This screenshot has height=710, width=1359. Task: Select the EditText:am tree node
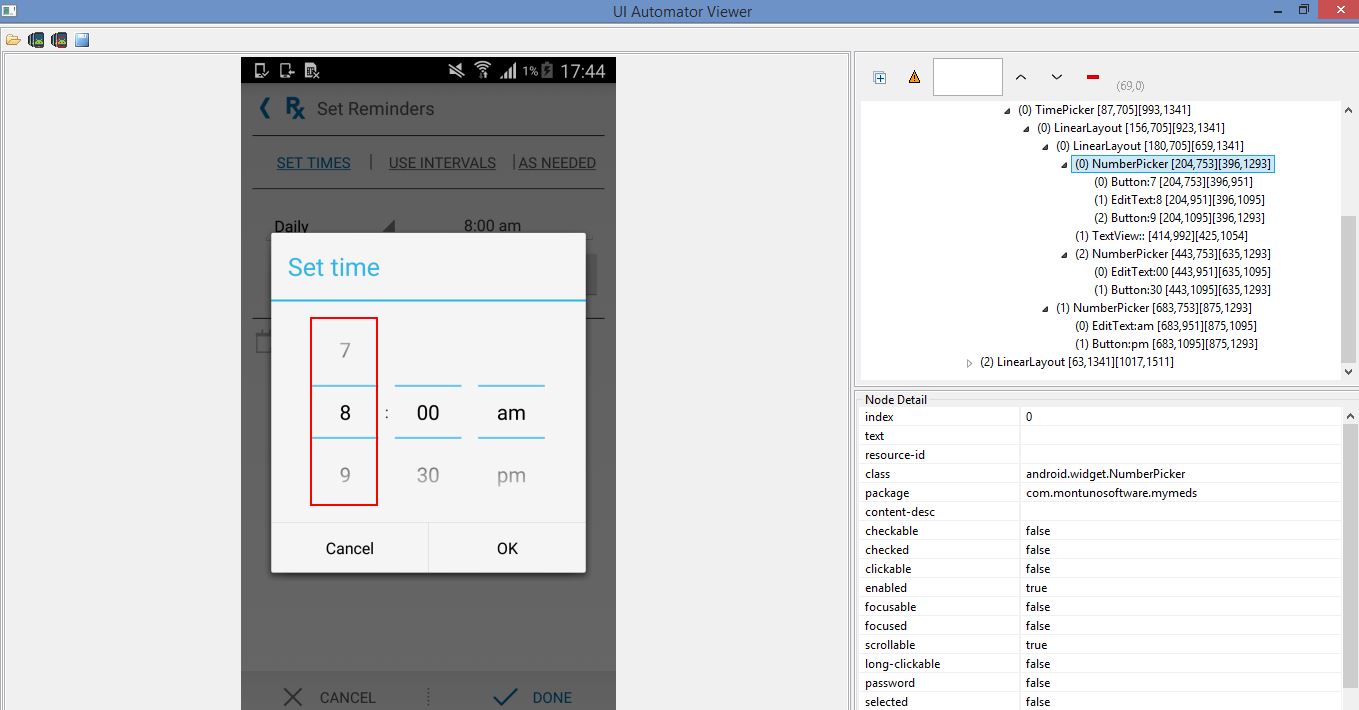(x=1166, y=326)
